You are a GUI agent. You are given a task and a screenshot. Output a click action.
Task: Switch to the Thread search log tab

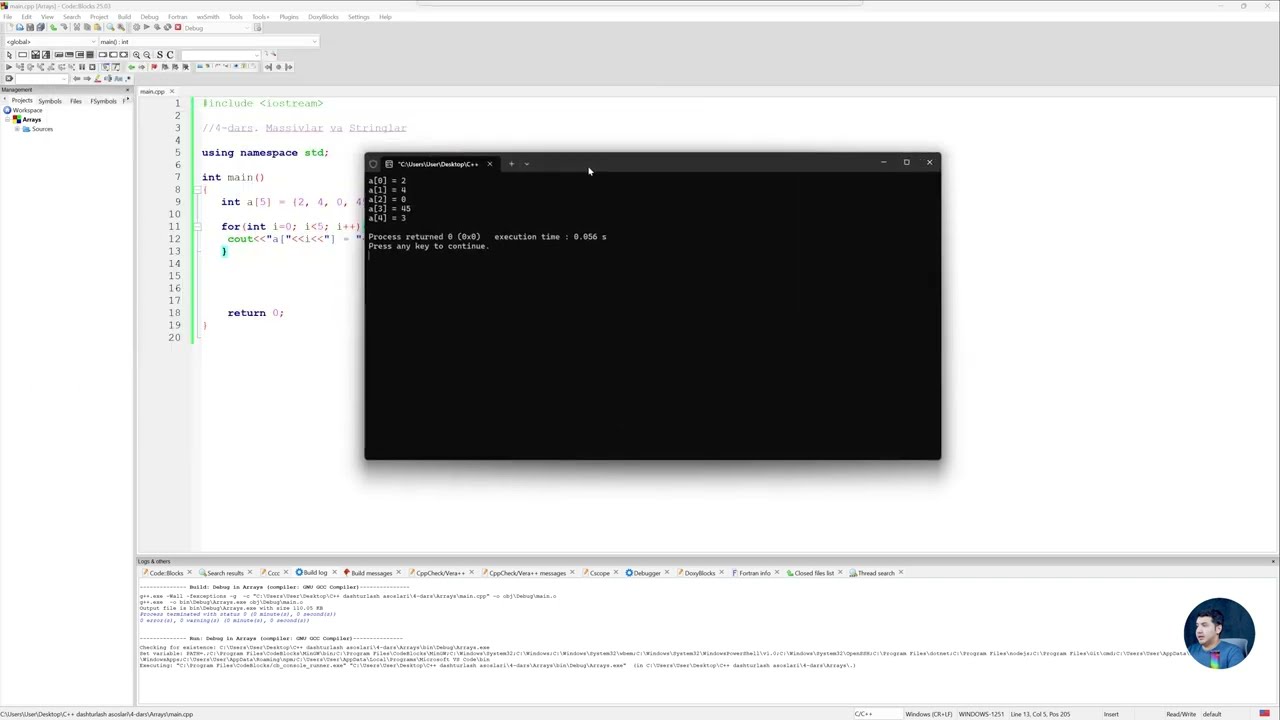(x=875, y=573)
